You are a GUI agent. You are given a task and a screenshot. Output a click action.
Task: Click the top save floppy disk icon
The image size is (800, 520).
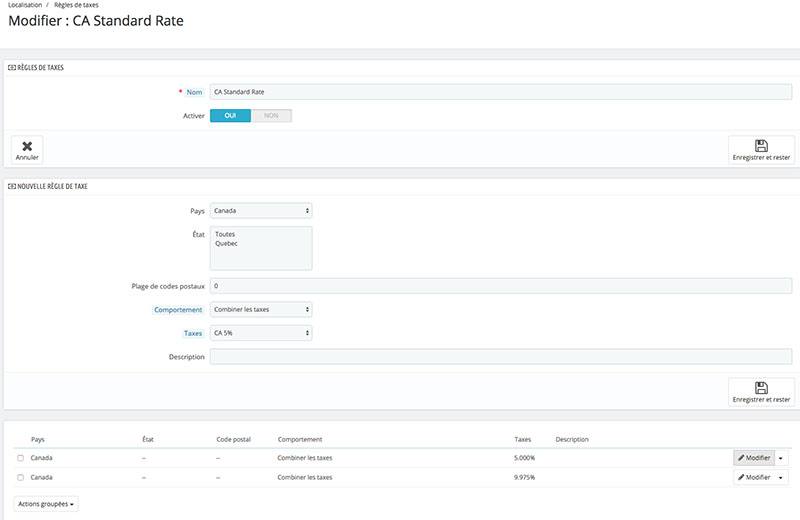point(761,146)
